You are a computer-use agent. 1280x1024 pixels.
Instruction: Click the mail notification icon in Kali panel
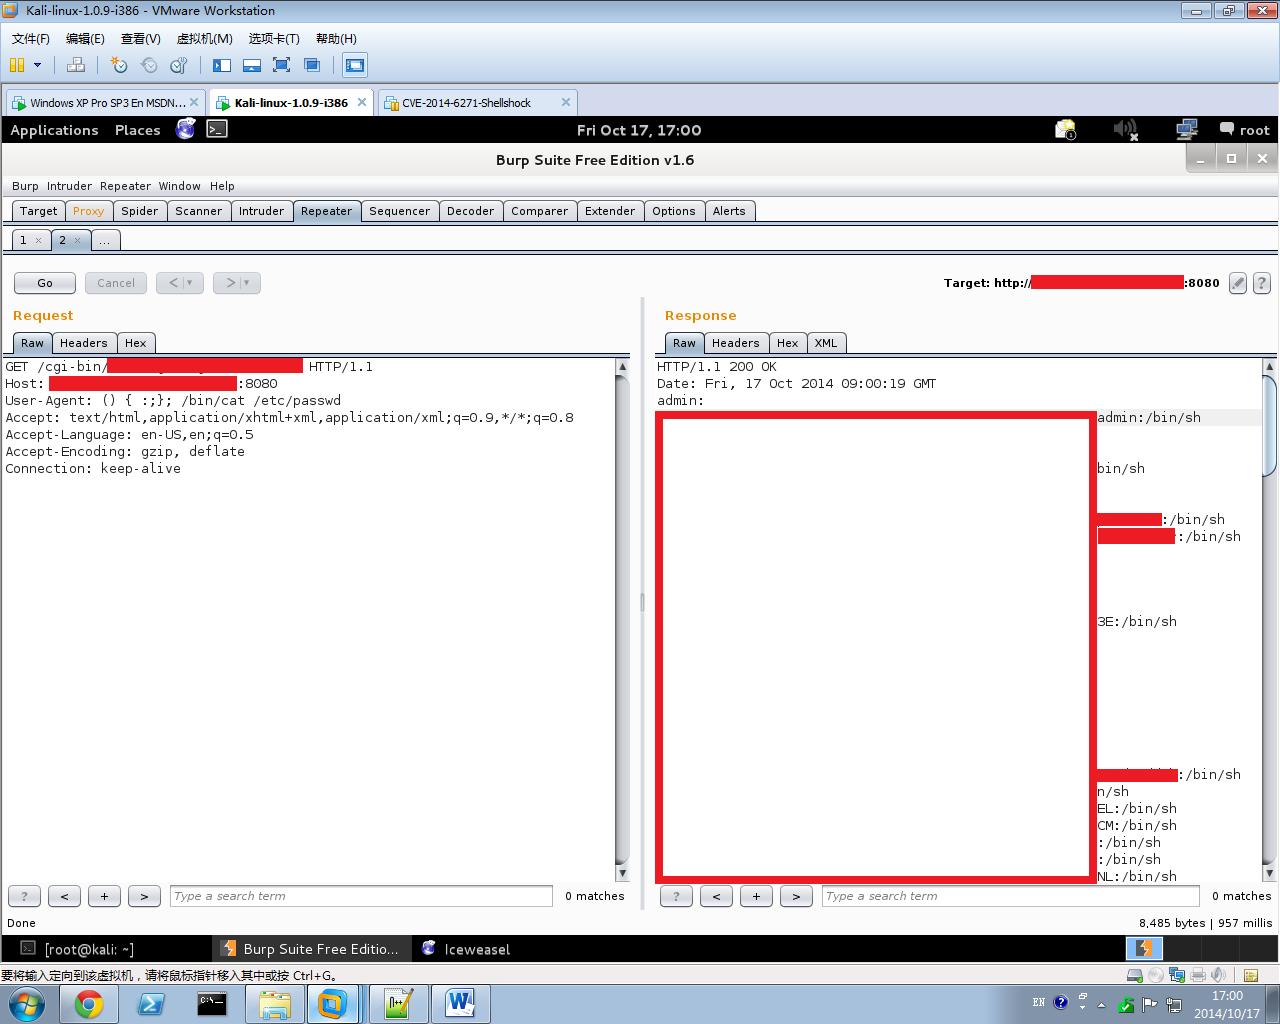coord(1065,130)
